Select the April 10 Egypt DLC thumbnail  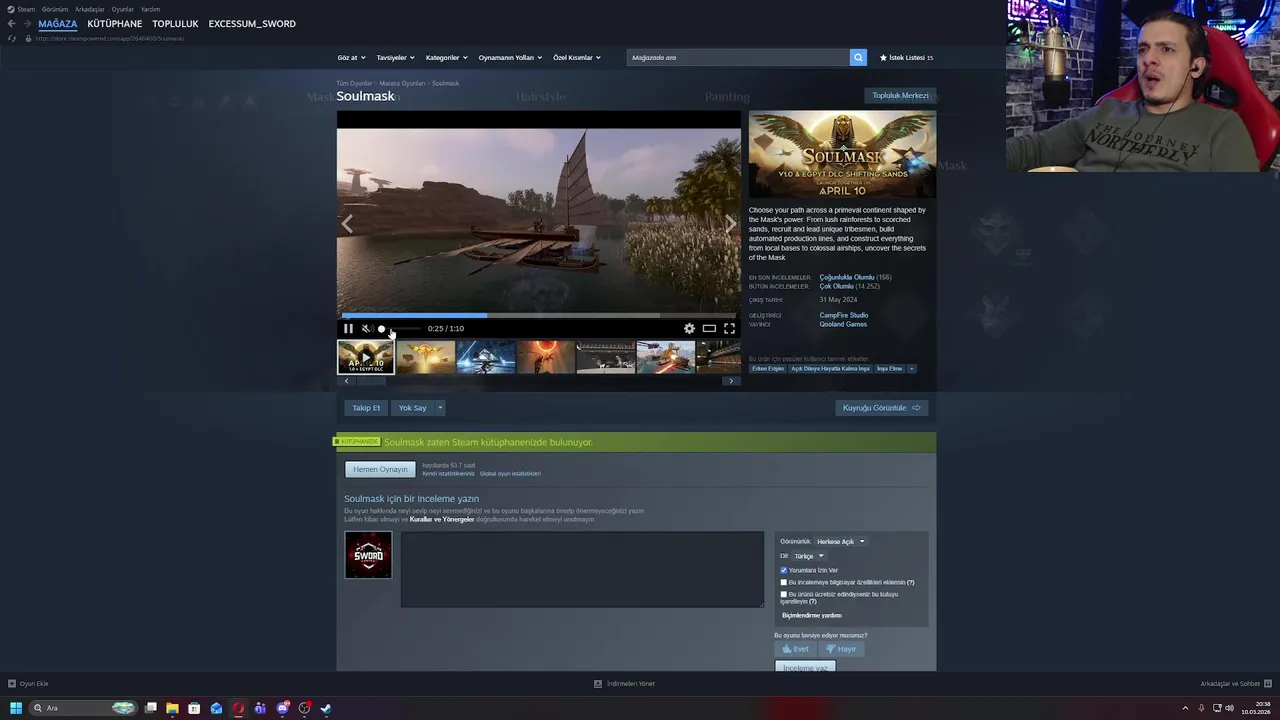(366, 357)
